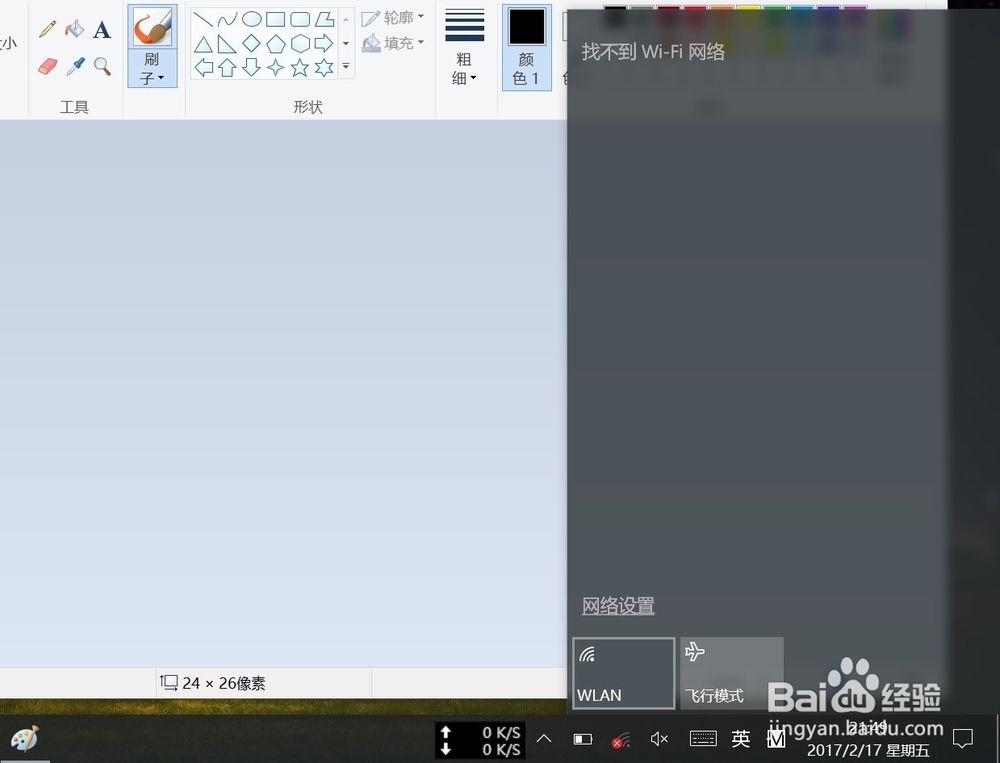Screen dimensions: 1000x763
Task: Choose the Hexagon shape
Action: pos(300,44)
